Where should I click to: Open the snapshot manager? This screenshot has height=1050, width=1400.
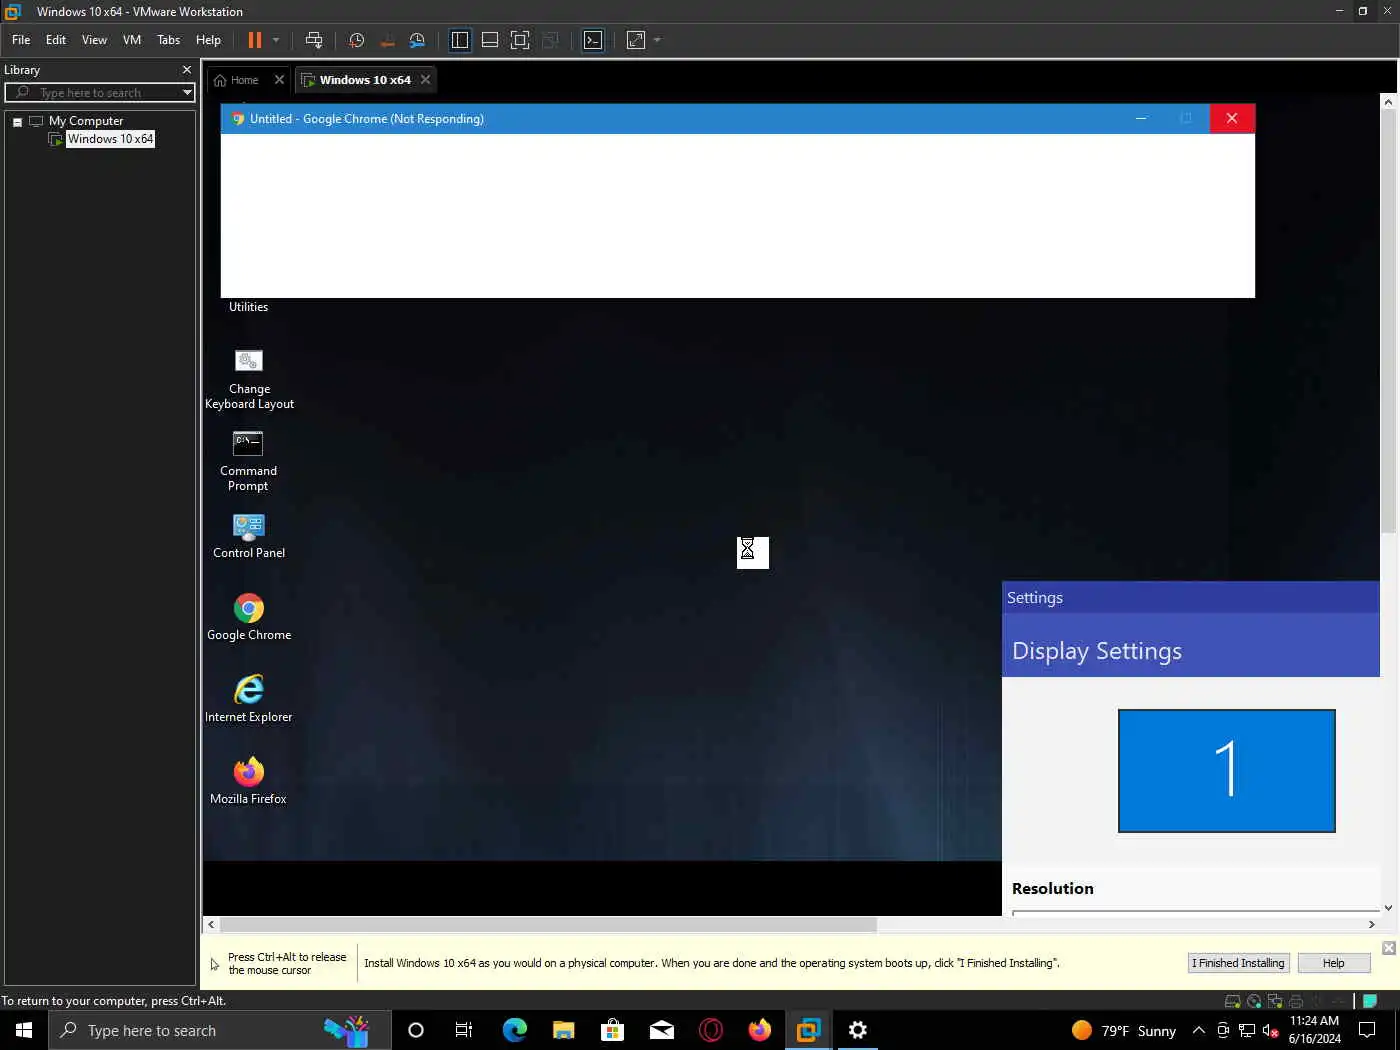pos(418,40)
